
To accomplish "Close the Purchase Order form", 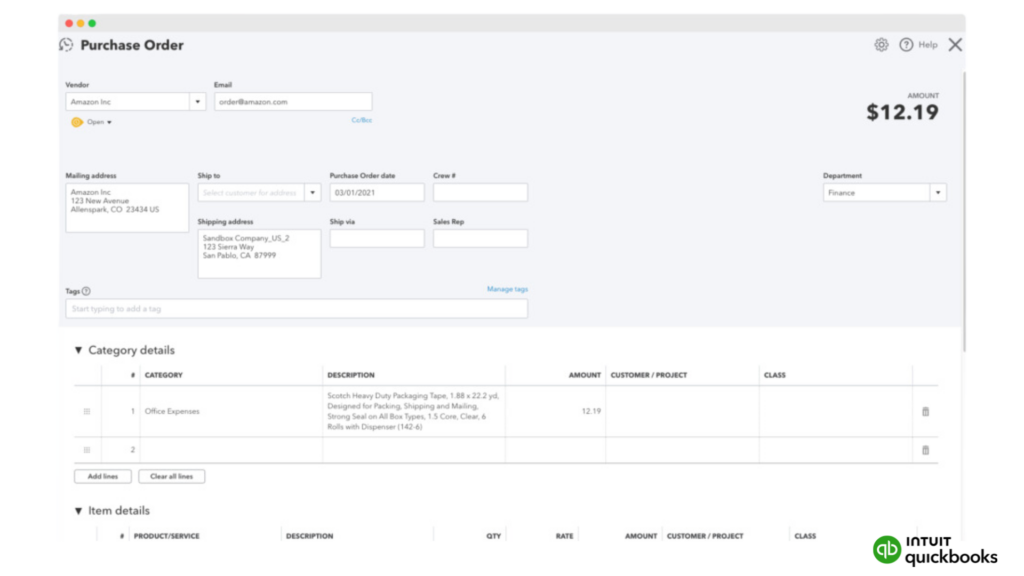I will tap(955, 45).
